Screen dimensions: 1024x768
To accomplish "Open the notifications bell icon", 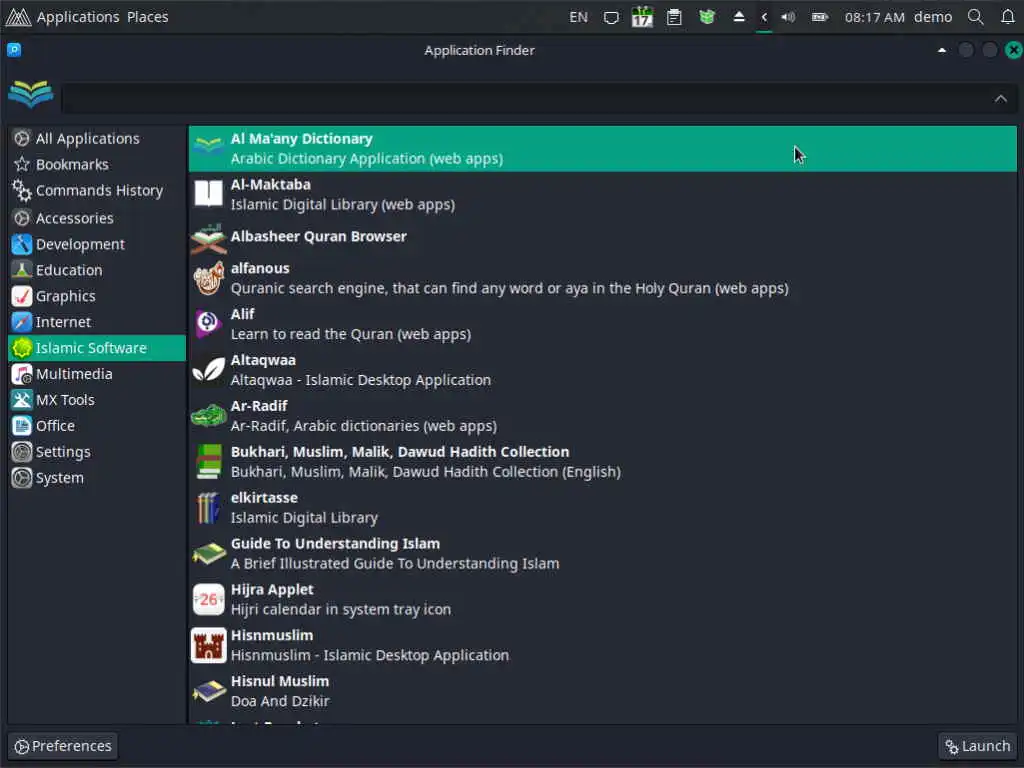I will pos(1008,17).
